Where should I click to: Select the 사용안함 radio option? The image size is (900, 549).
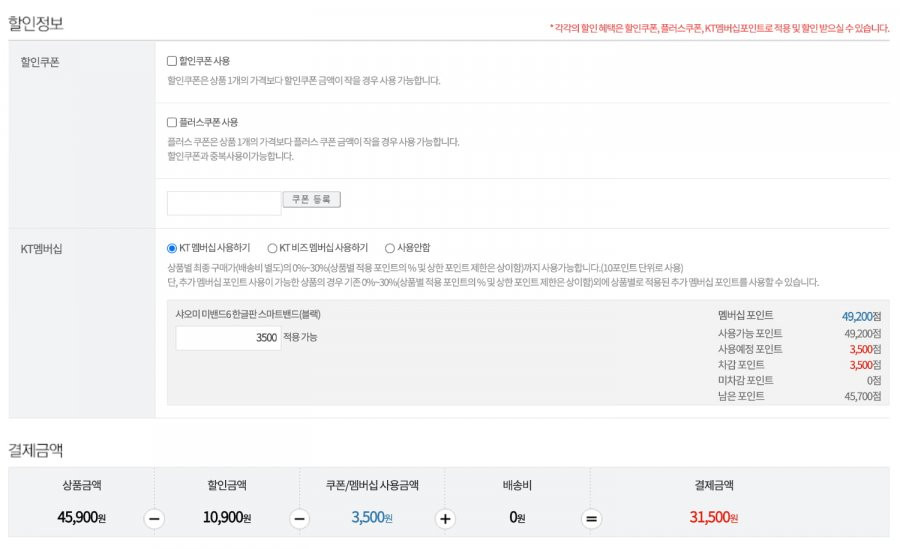pos(390,248)
